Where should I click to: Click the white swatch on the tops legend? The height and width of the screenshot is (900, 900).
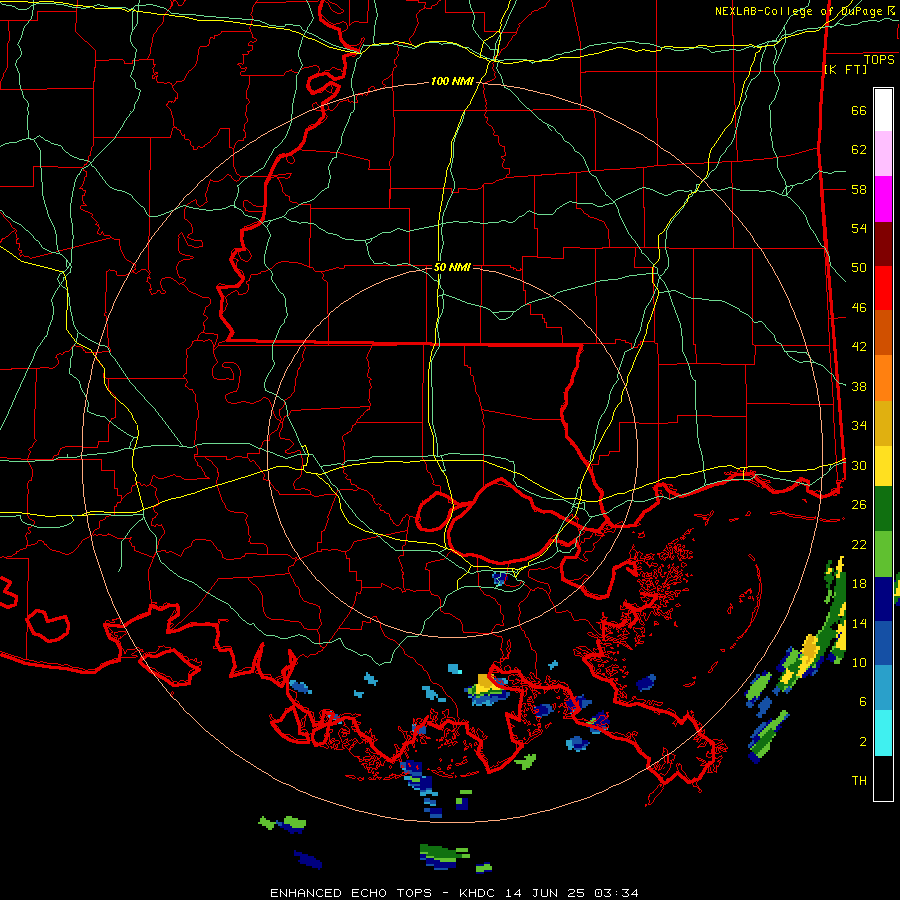pyautogui.click(x=883, y=110)
